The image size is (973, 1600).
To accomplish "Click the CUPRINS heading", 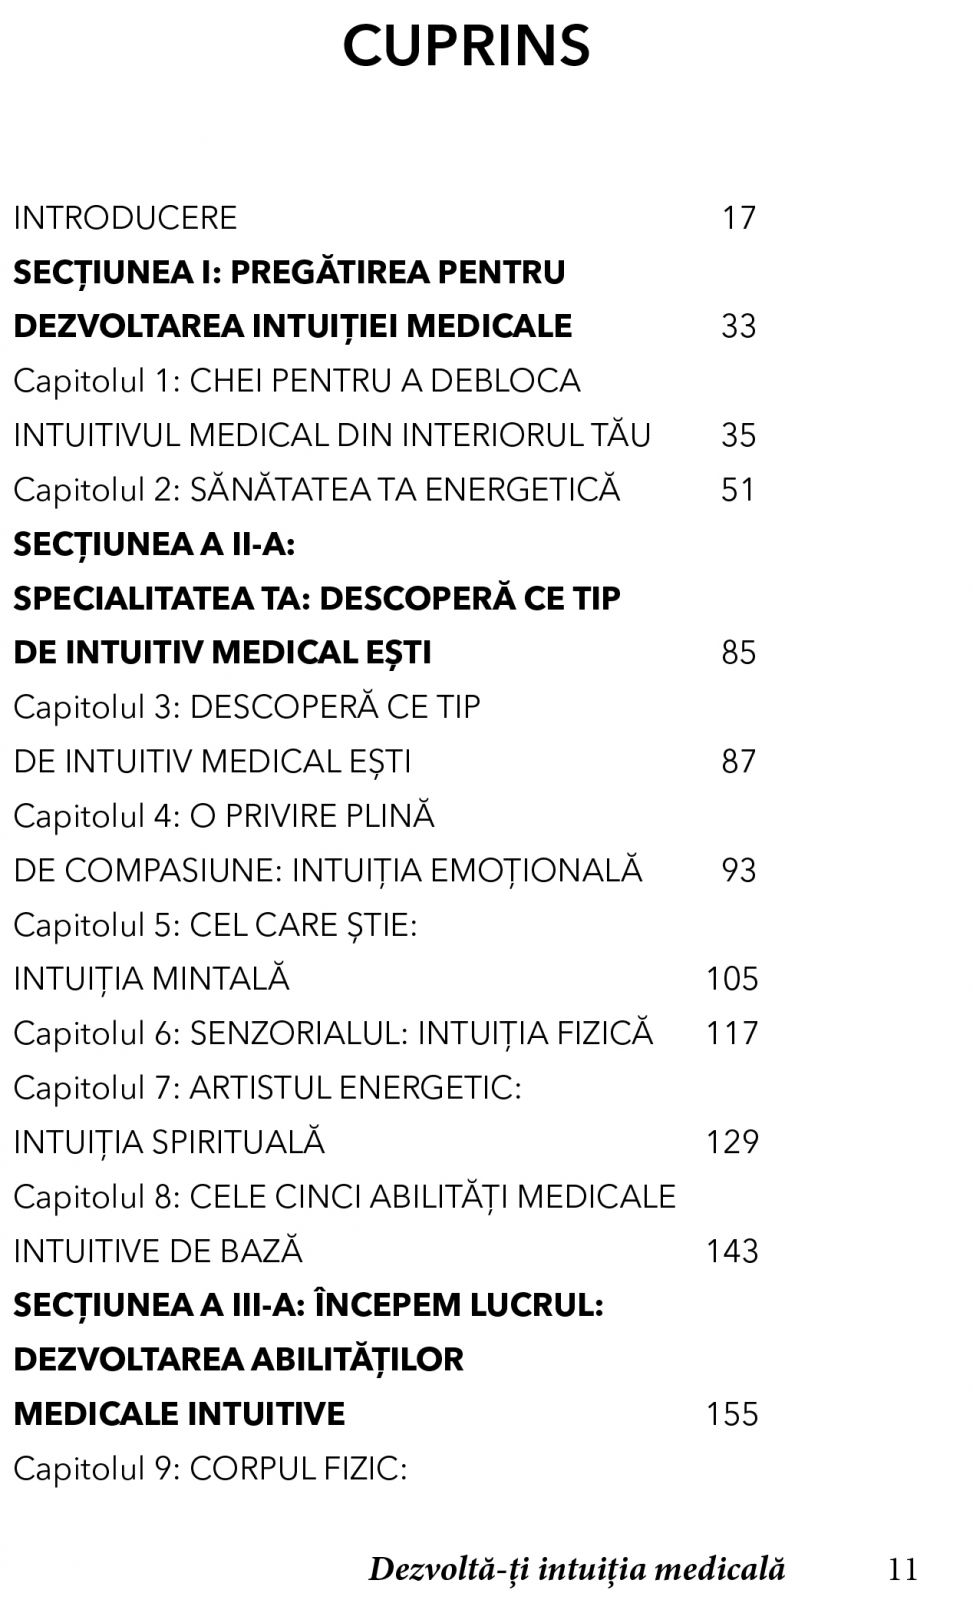I will coord(466,46).
